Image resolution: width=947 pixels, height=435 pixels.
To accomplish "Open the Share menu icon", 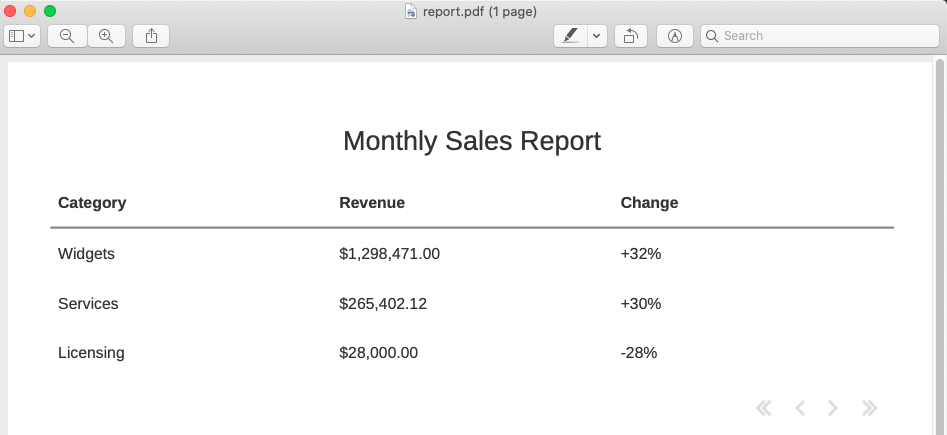I will click(151, 36).
